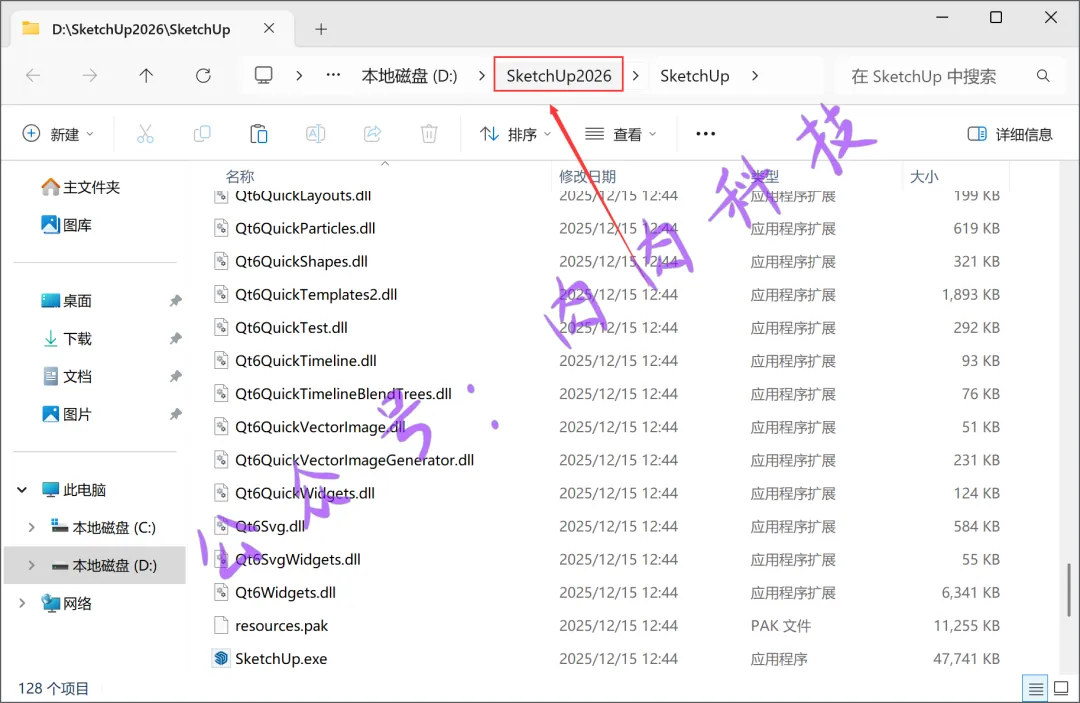This screenshot has width=1080, height=703.
Task: Close the D:\SketchUp2026\SketchUp tab
Action: pos(269,28)
